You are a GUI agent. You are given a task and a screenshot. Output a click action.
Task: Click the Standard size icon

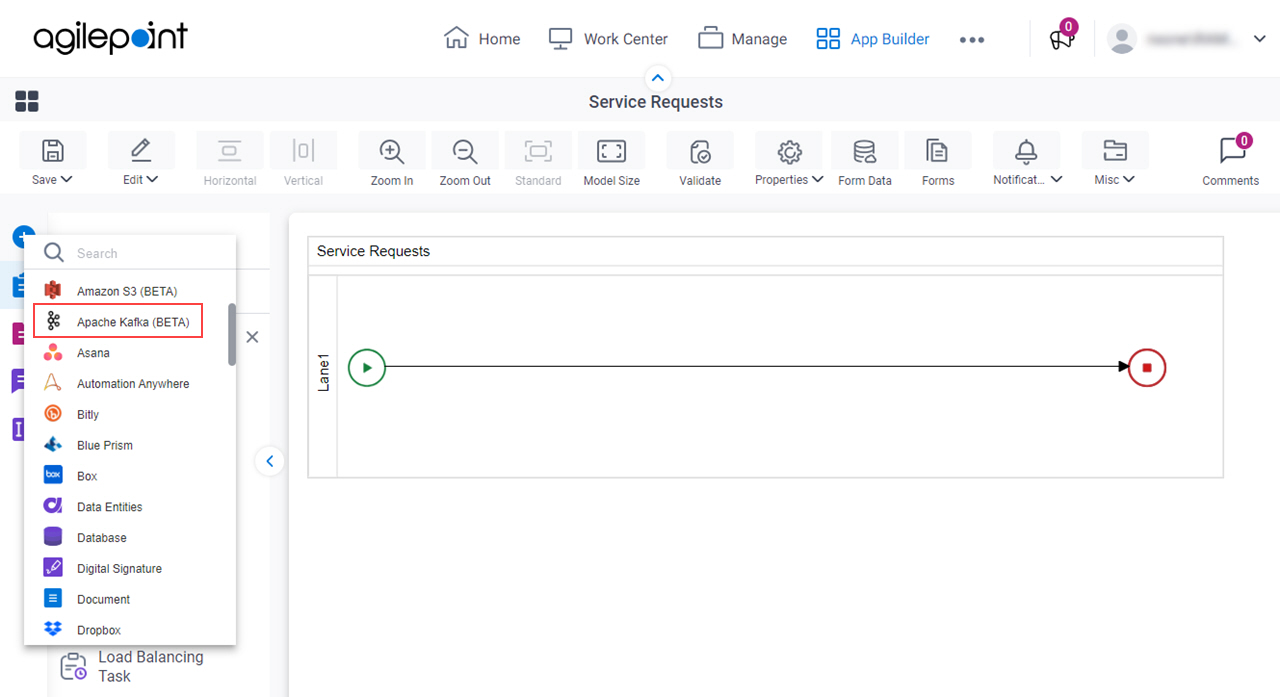[538, 151]
